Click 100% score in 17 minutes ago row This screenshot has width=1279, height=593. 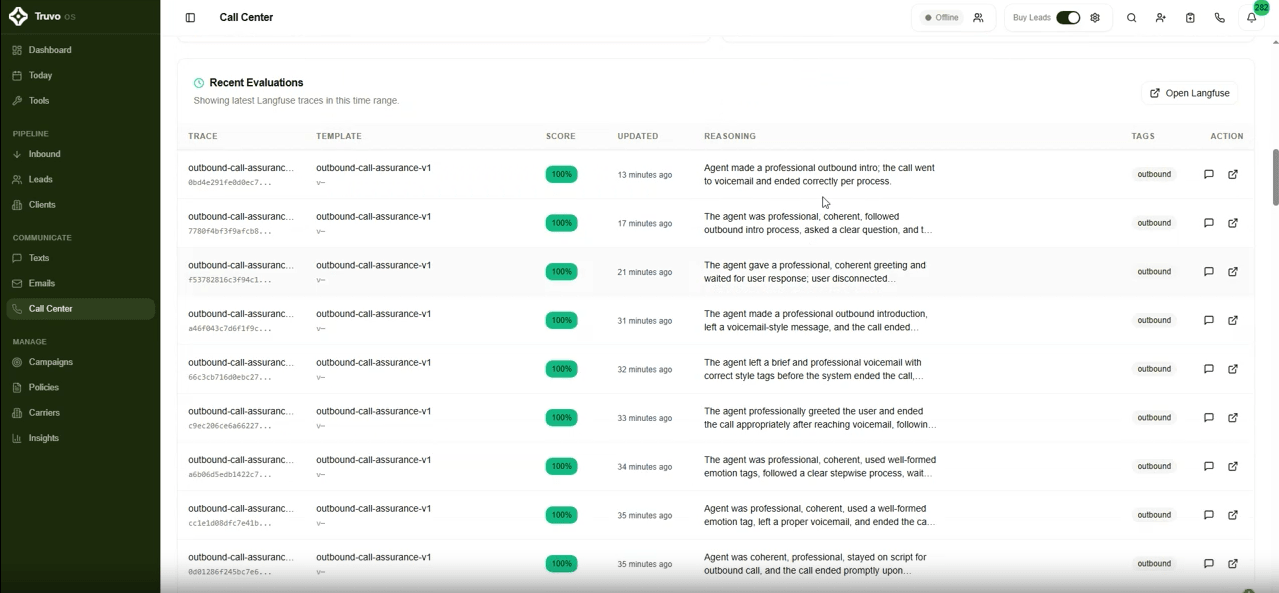coord(561,223)
